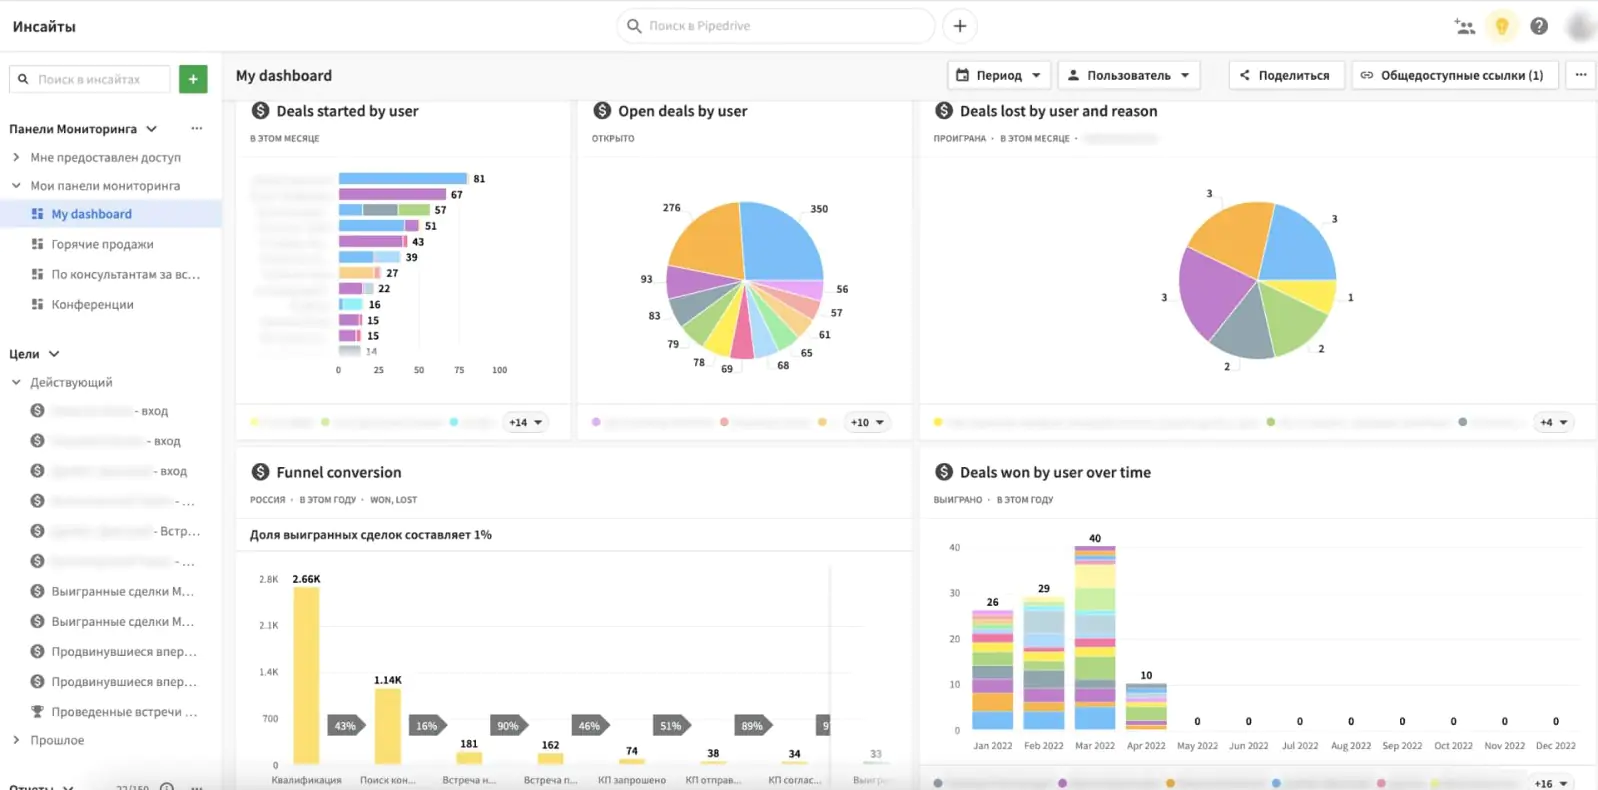Click the dashboard icon next to Конференции

37,304
